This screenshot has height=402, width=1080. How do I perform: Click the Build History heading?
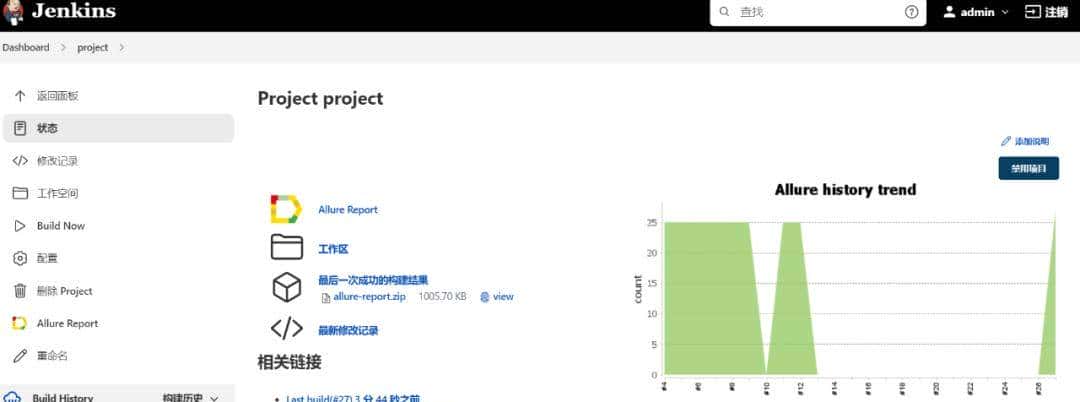pos(63,398)
